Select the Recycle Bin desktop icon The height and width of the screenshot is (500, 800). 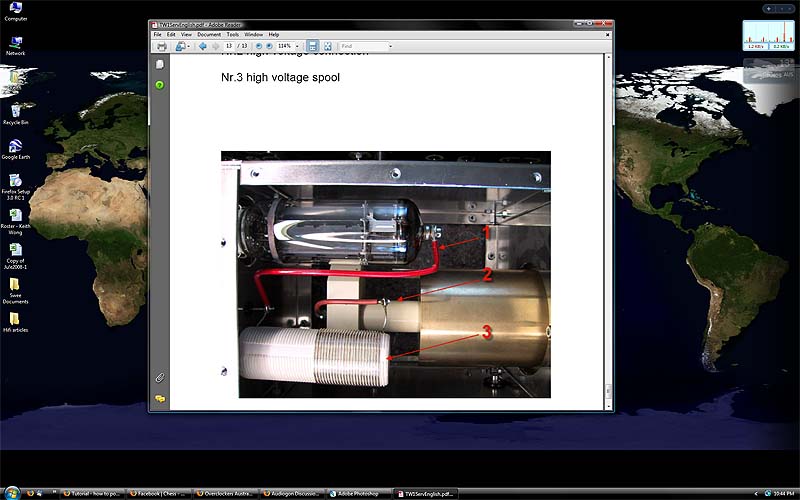pyautogui.click(x=16, y=115)
